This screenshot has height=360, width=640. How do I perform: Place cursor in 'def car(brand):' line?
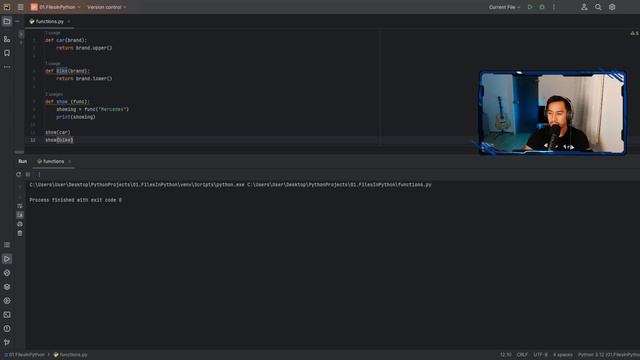coord(66,40)
